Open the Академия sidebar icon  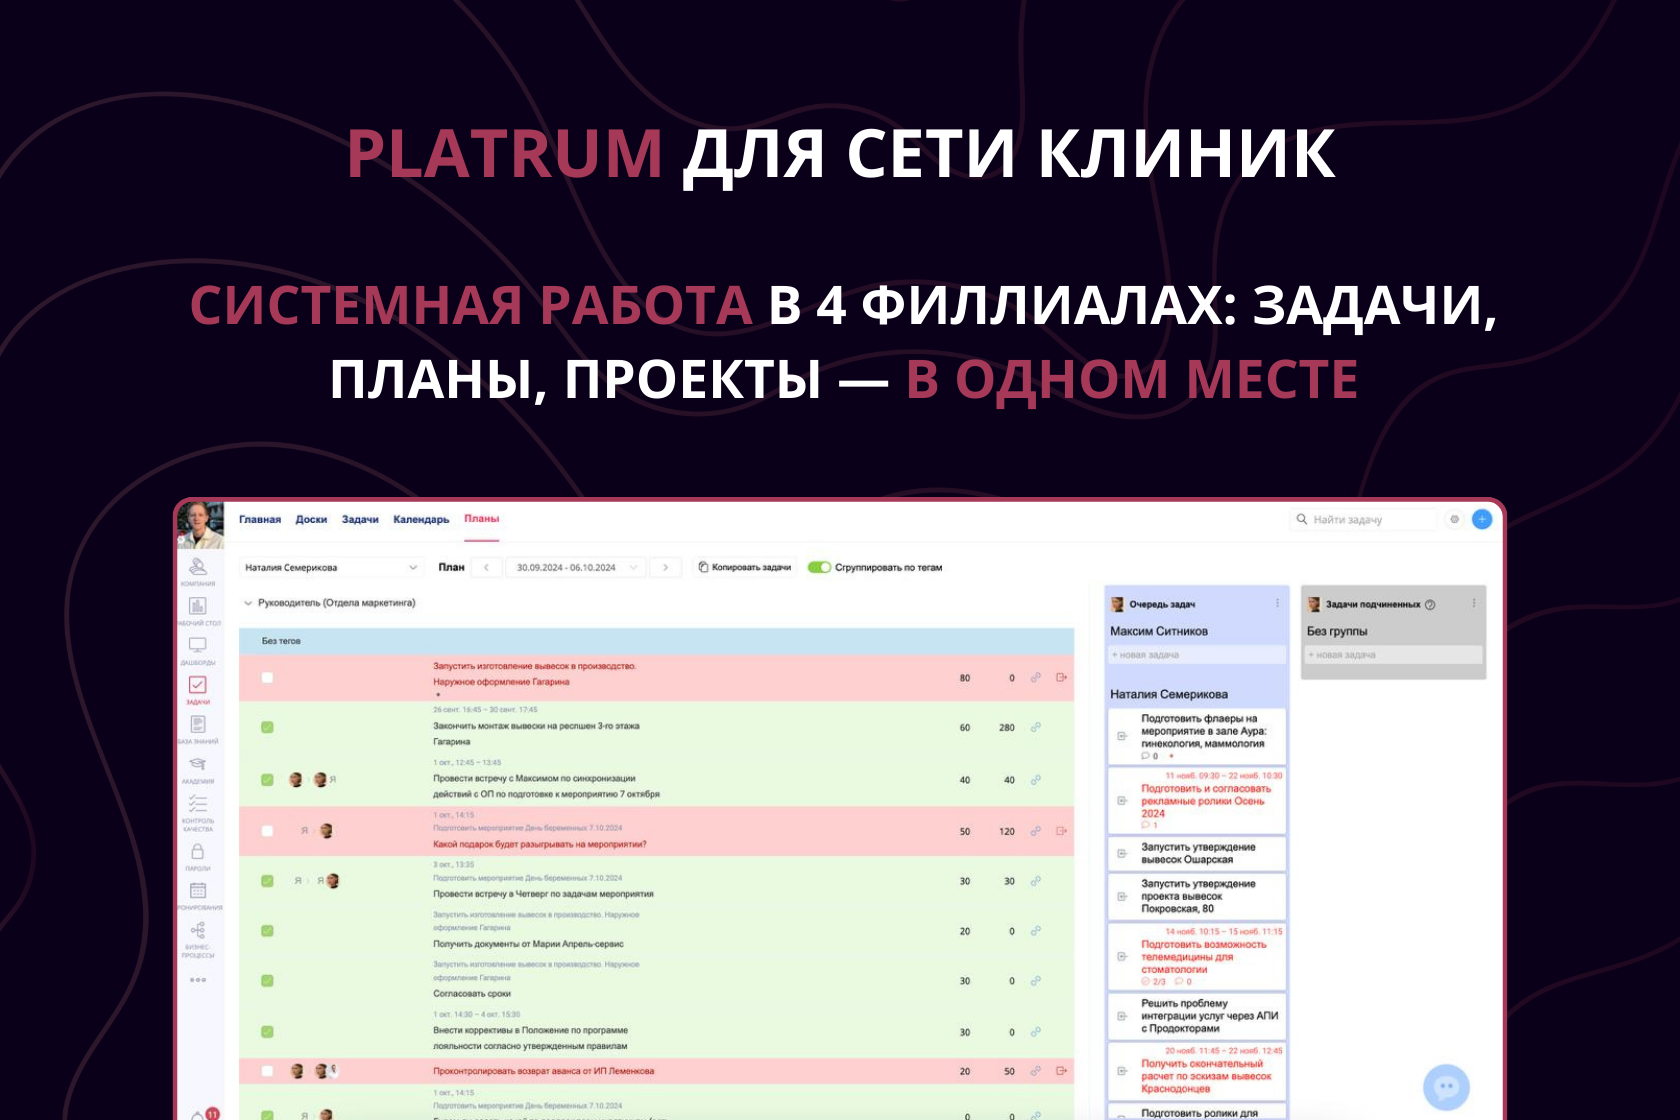point(198,768)
